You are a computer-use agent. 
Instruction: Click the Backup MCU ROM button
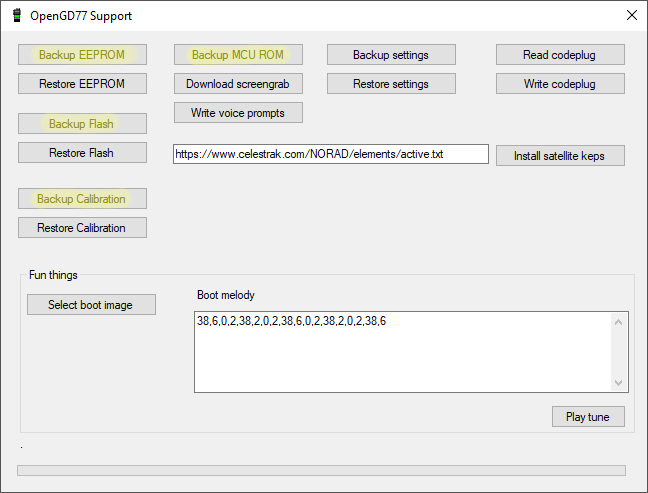click(x=238, y=55)
